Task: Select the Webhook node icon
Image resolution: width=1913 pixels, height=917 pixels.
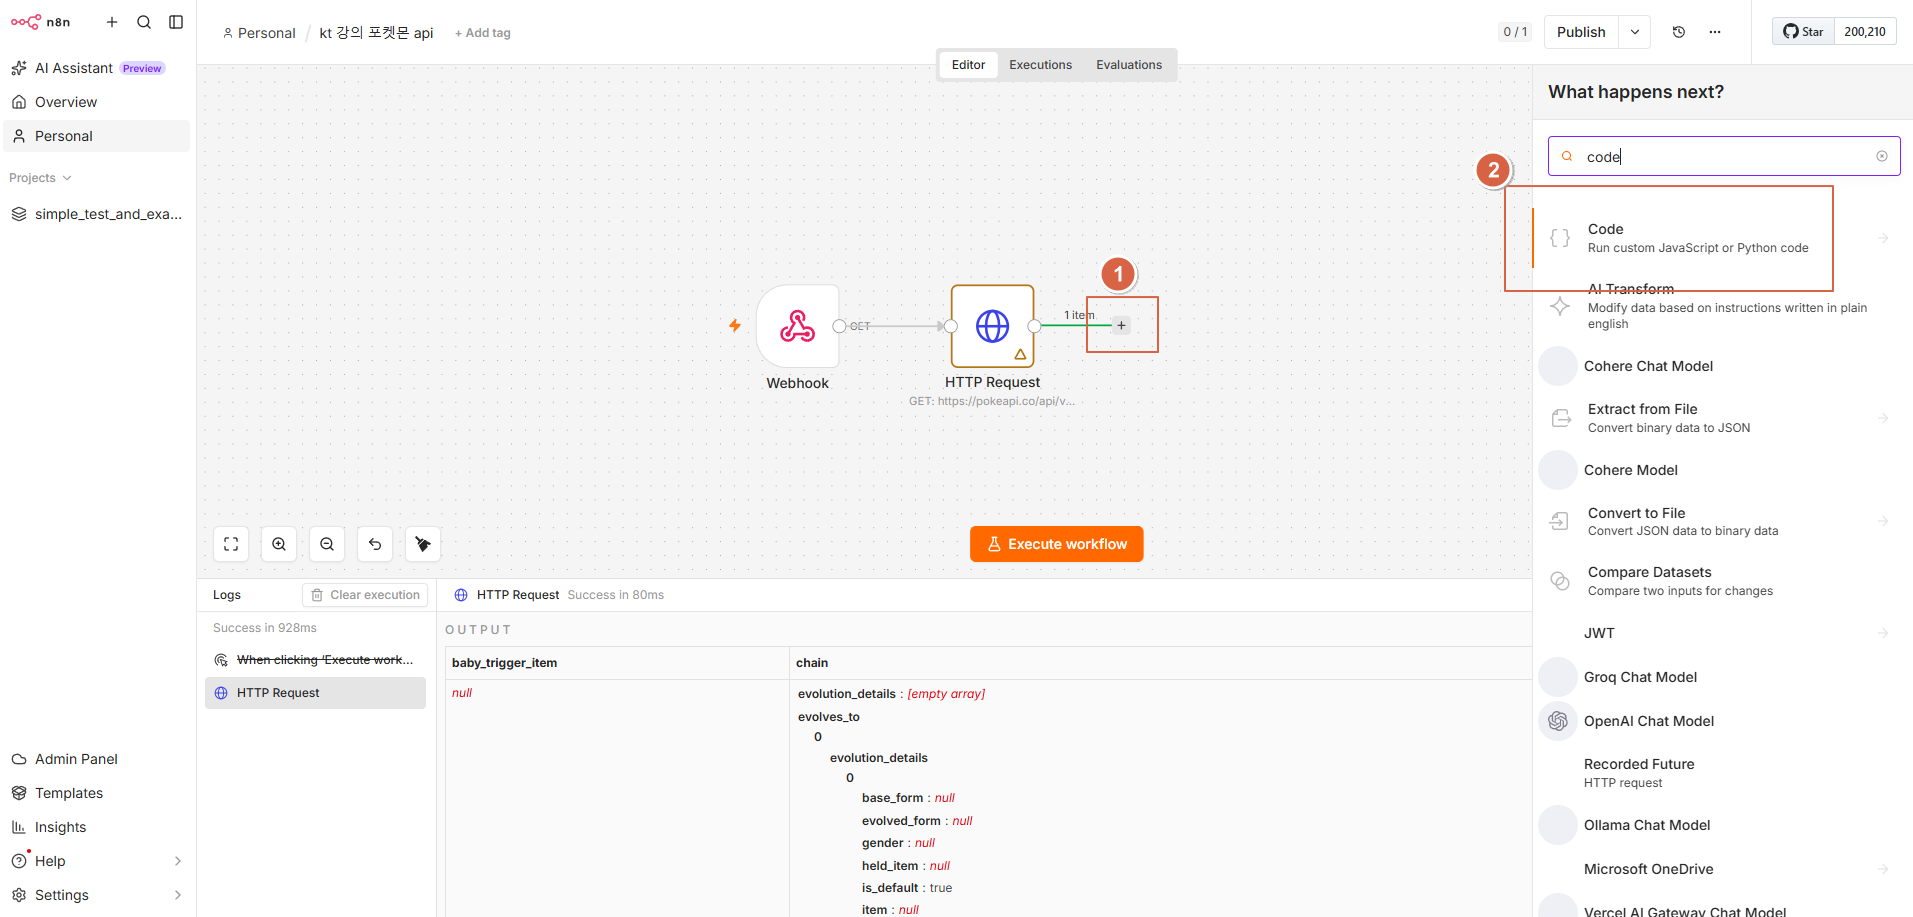Action: pyautogui.click(x=798, y=326)
